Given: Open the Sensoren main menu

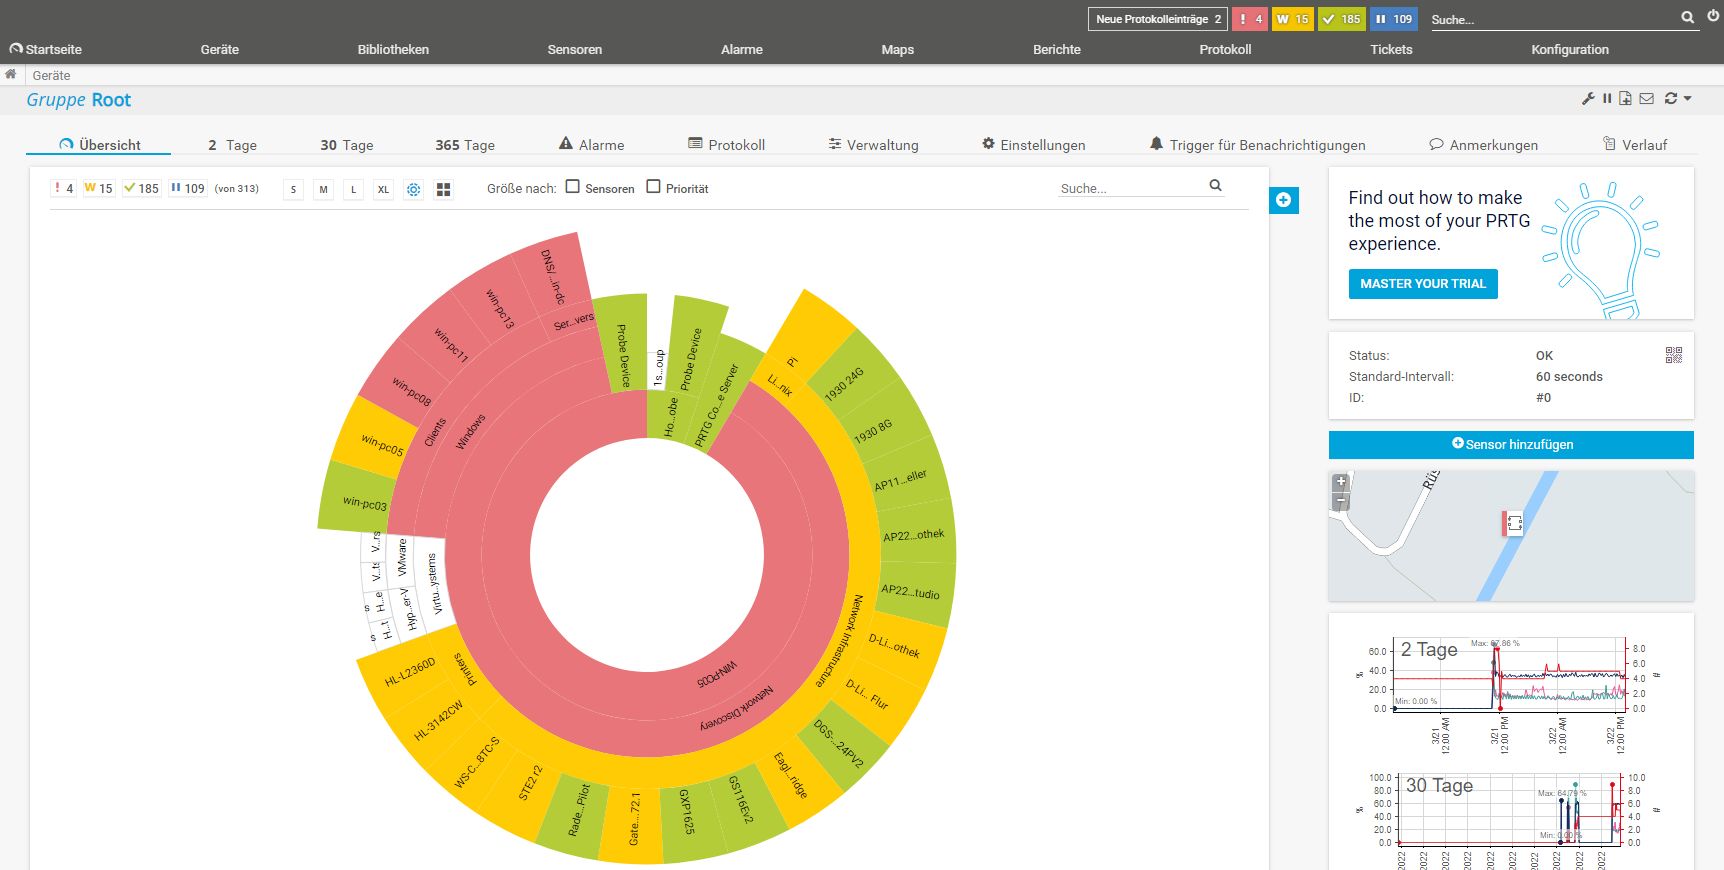Looking at the screenshot, I should click(x=574, y=49).
